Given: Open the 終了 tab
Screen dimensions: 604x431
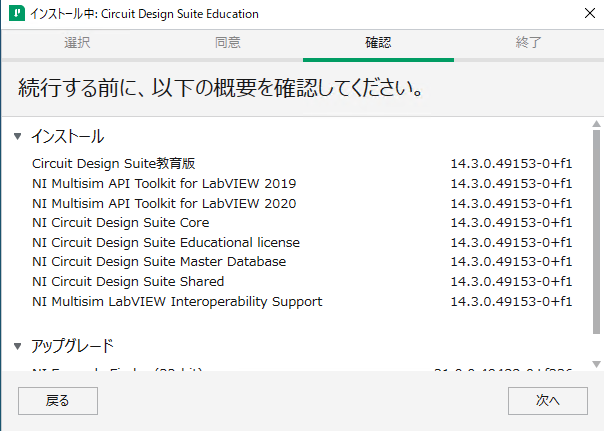Looking at the screenshot, I should (528, 42).
